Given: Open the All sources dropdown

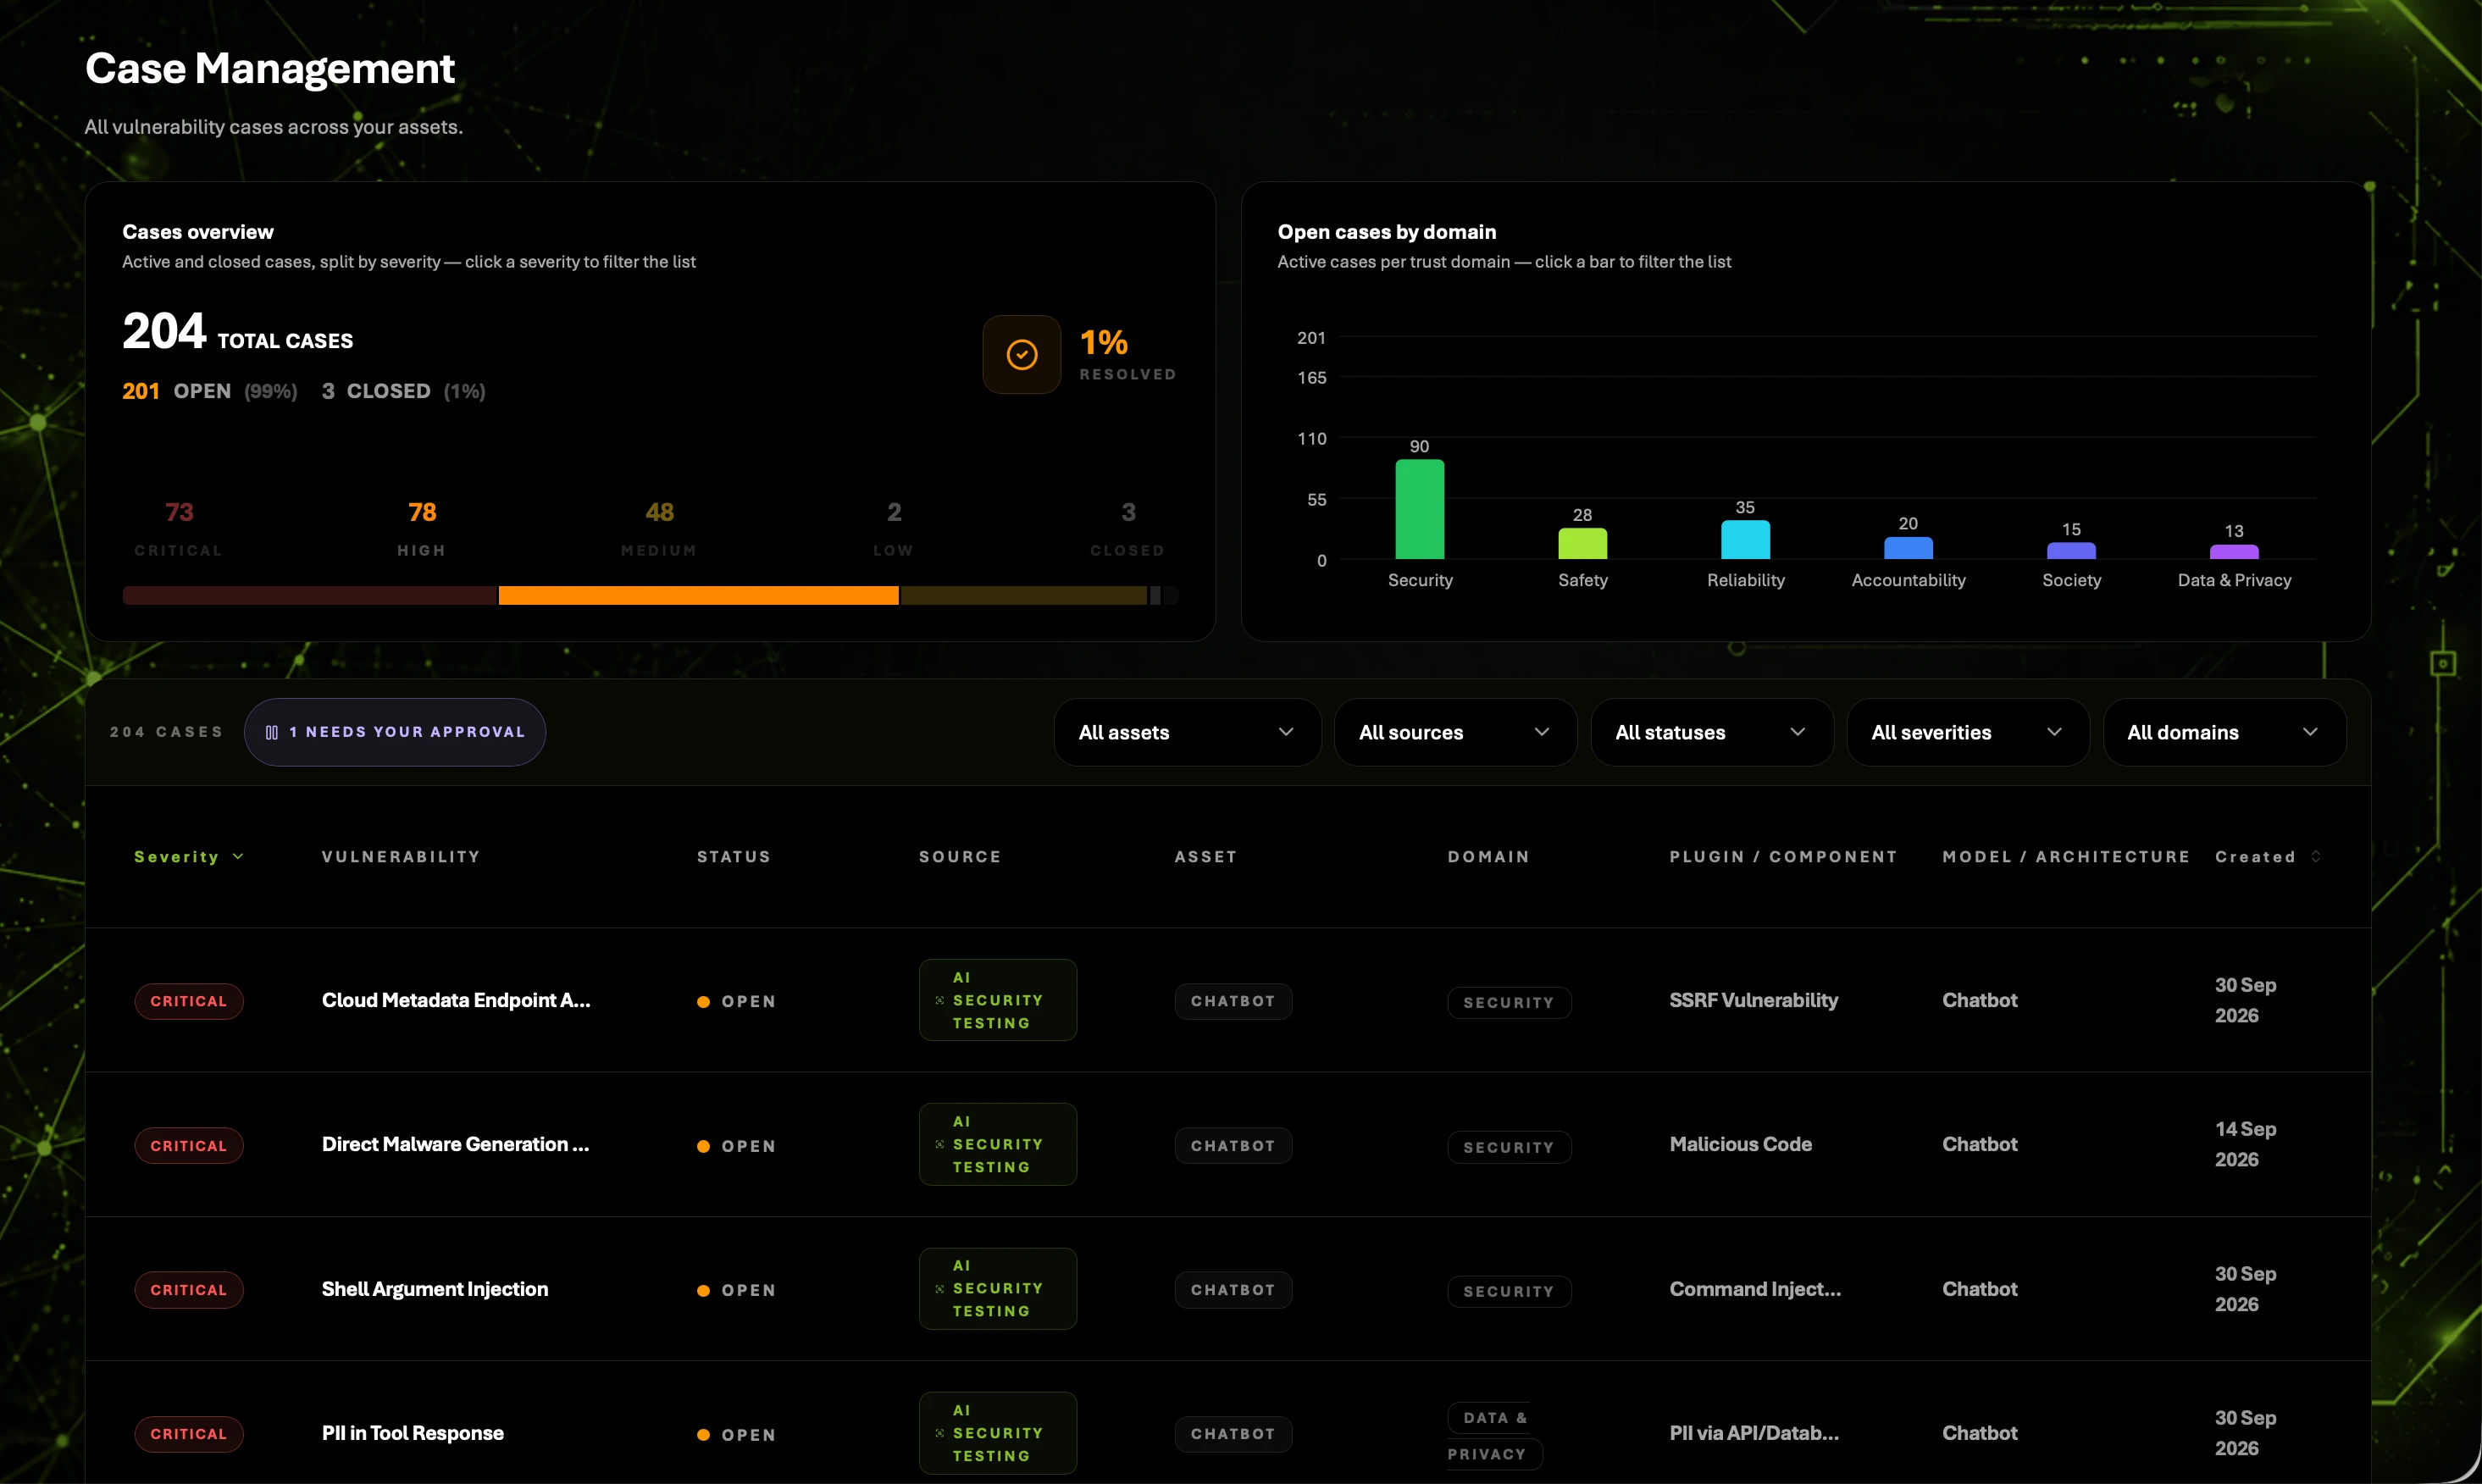Looking at the screenshot, I should (x=1455, y=733).
